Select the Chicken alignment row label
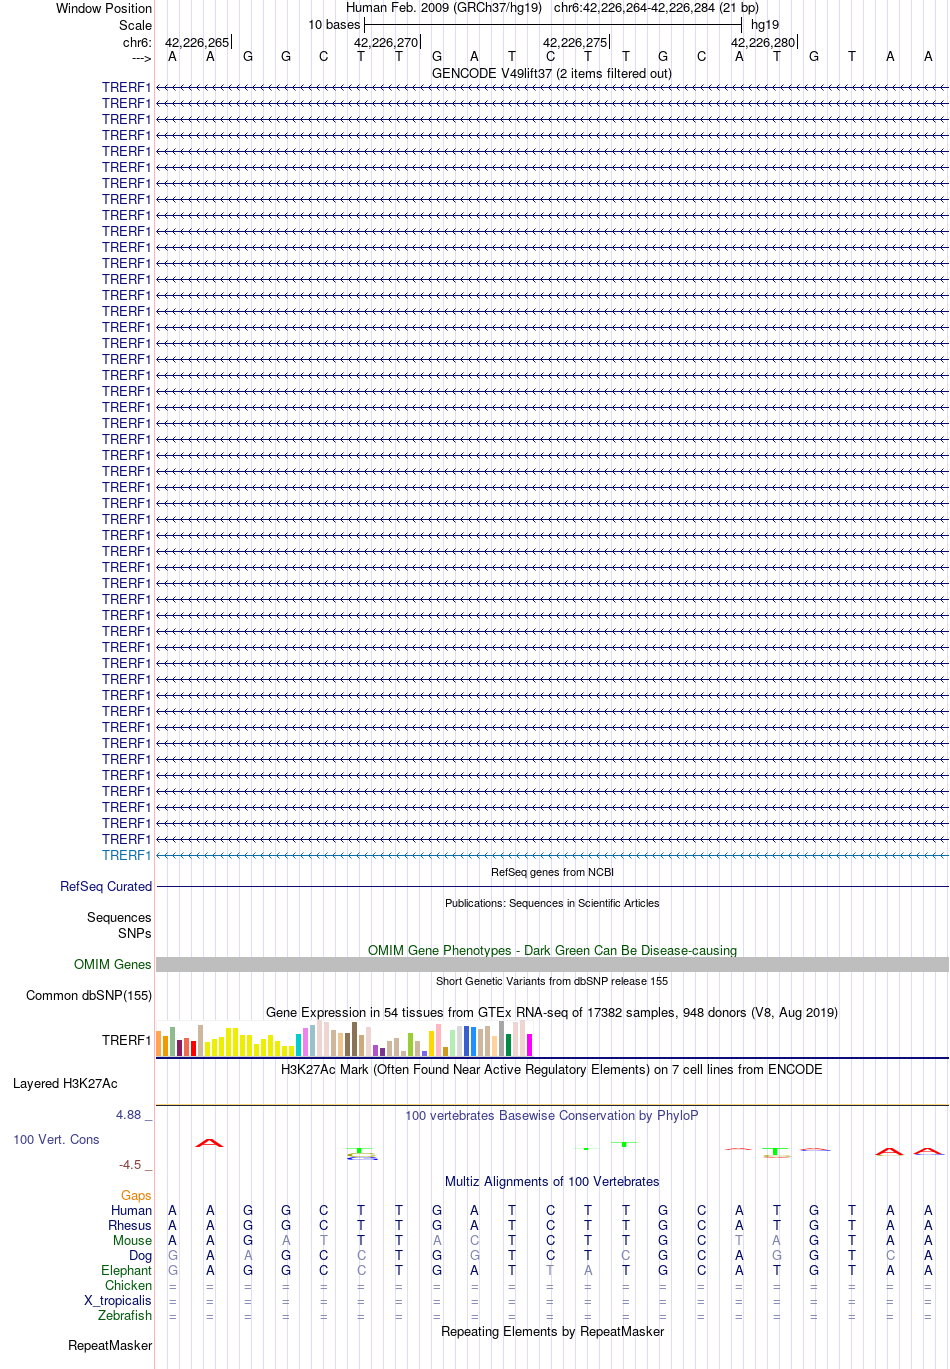 coord(128,1286)
